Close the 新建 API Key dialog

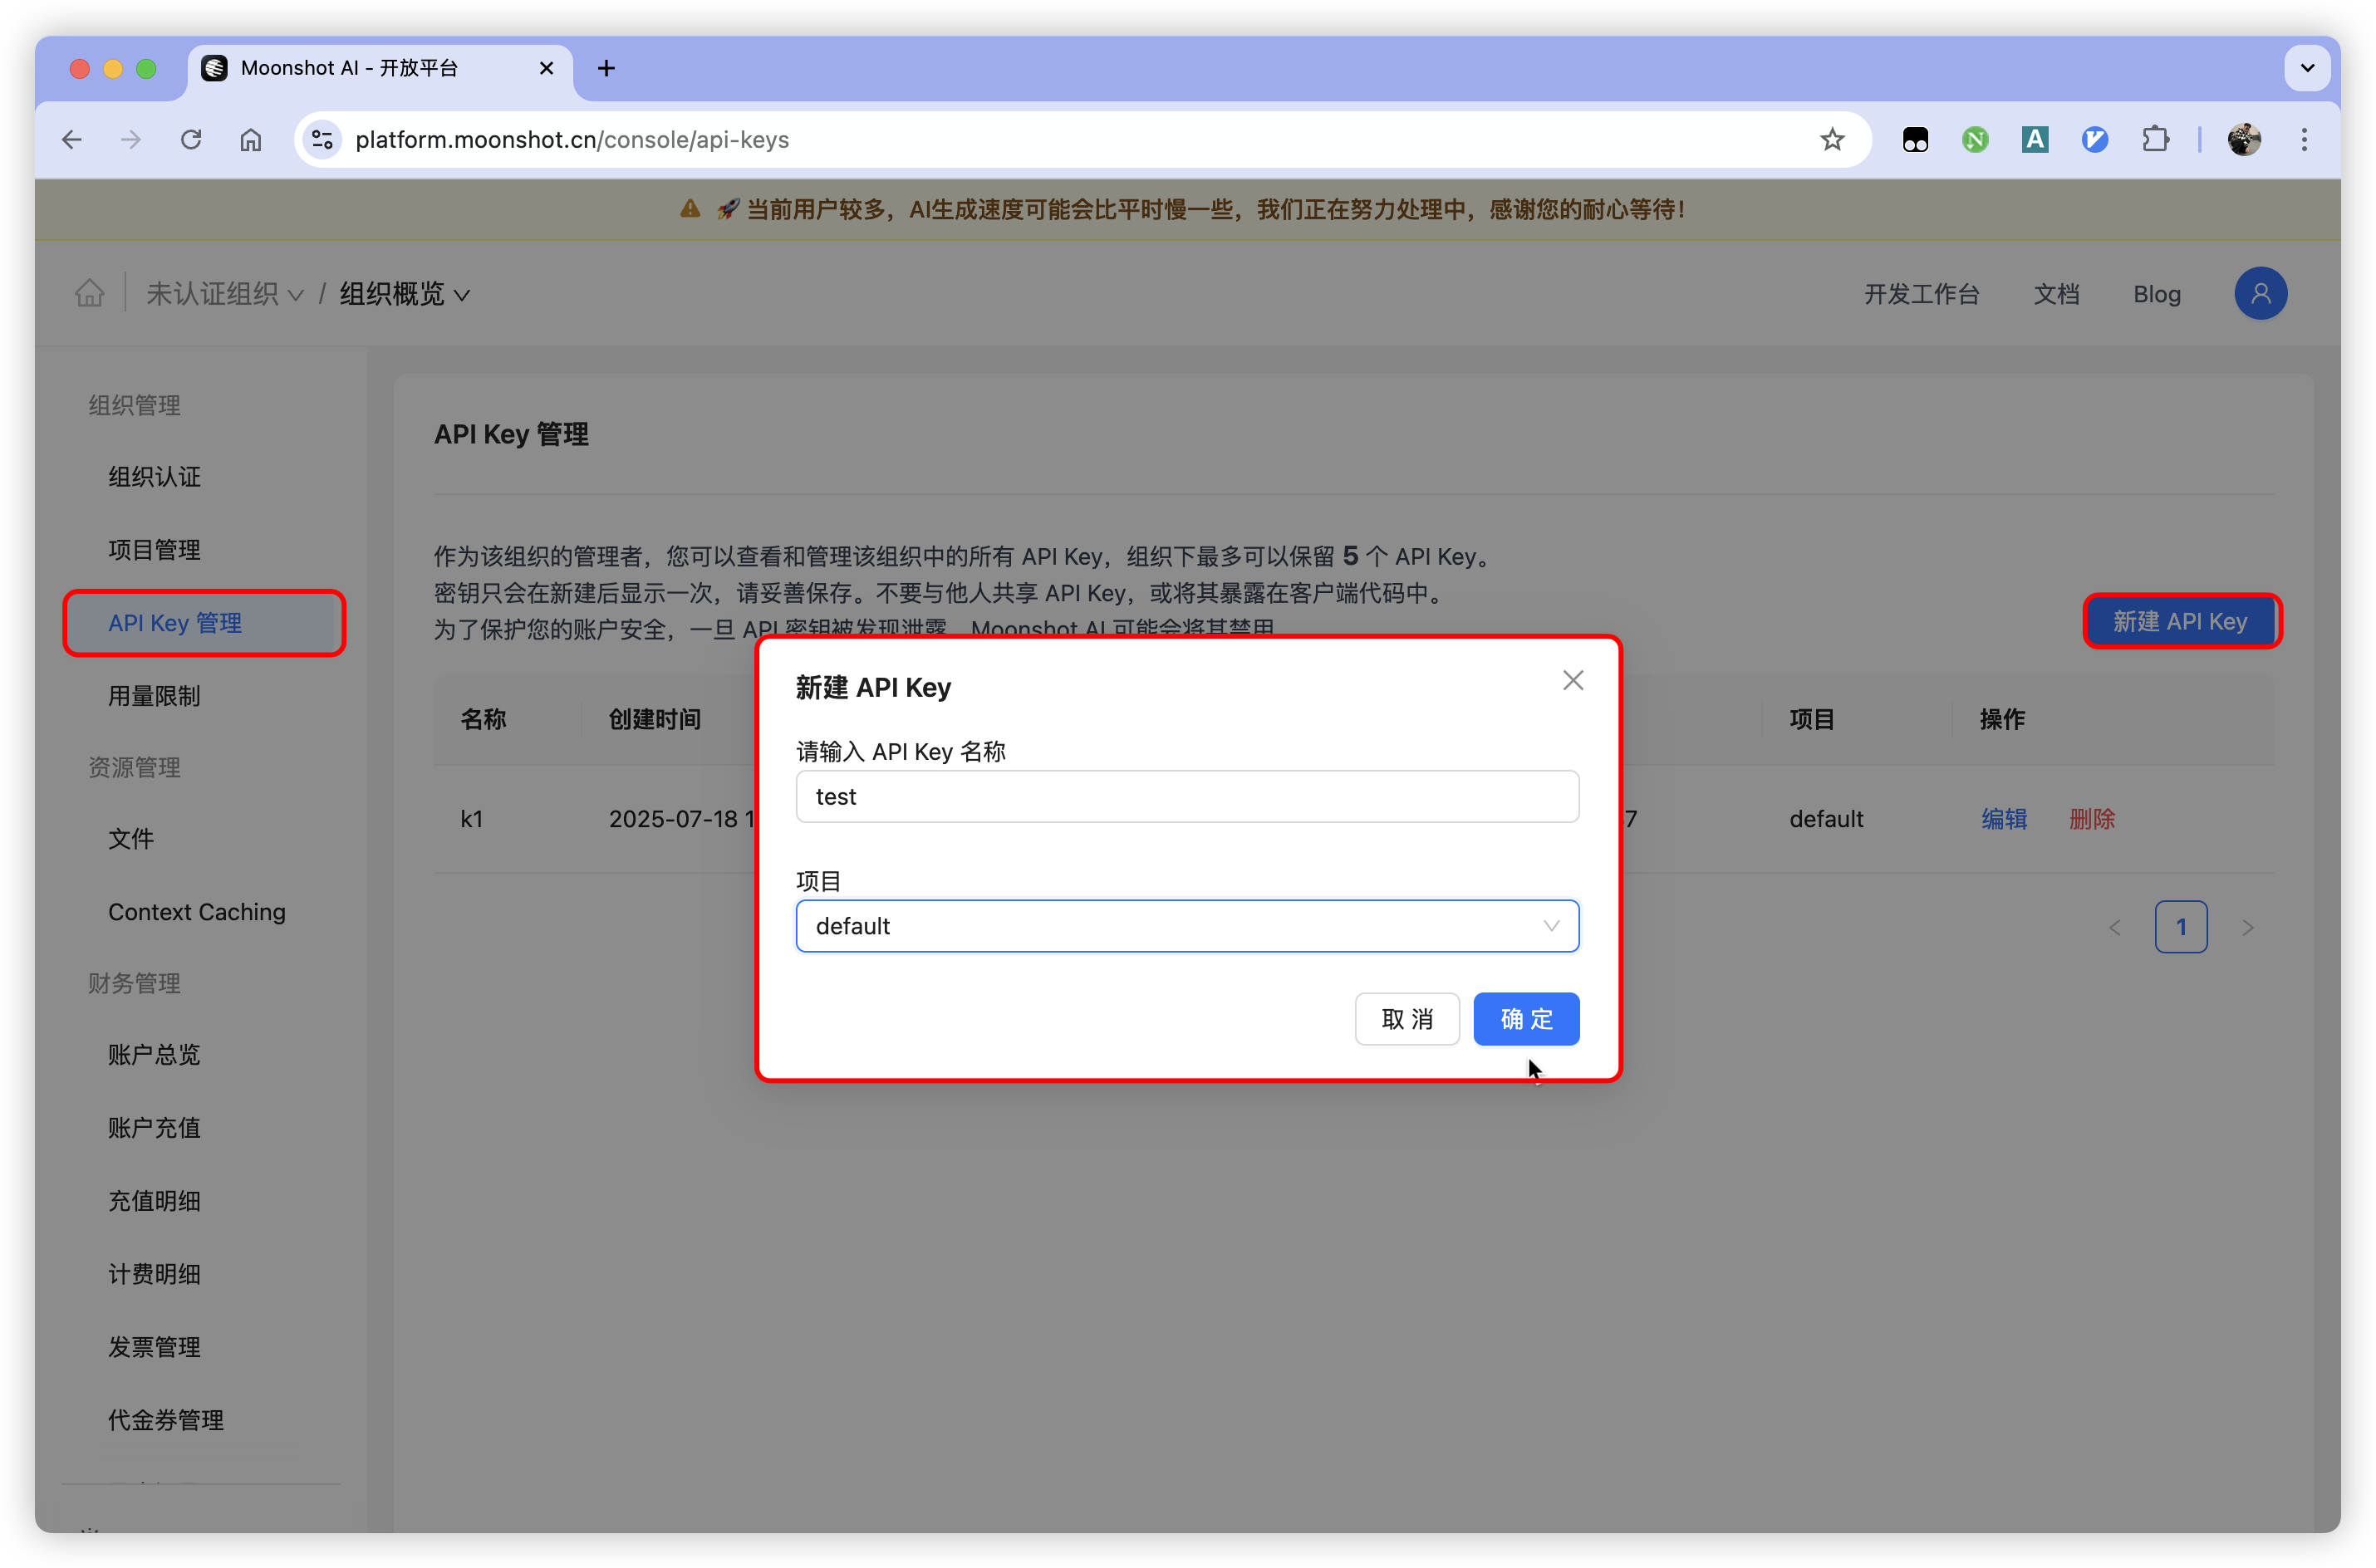click(x=1572, y=680)
